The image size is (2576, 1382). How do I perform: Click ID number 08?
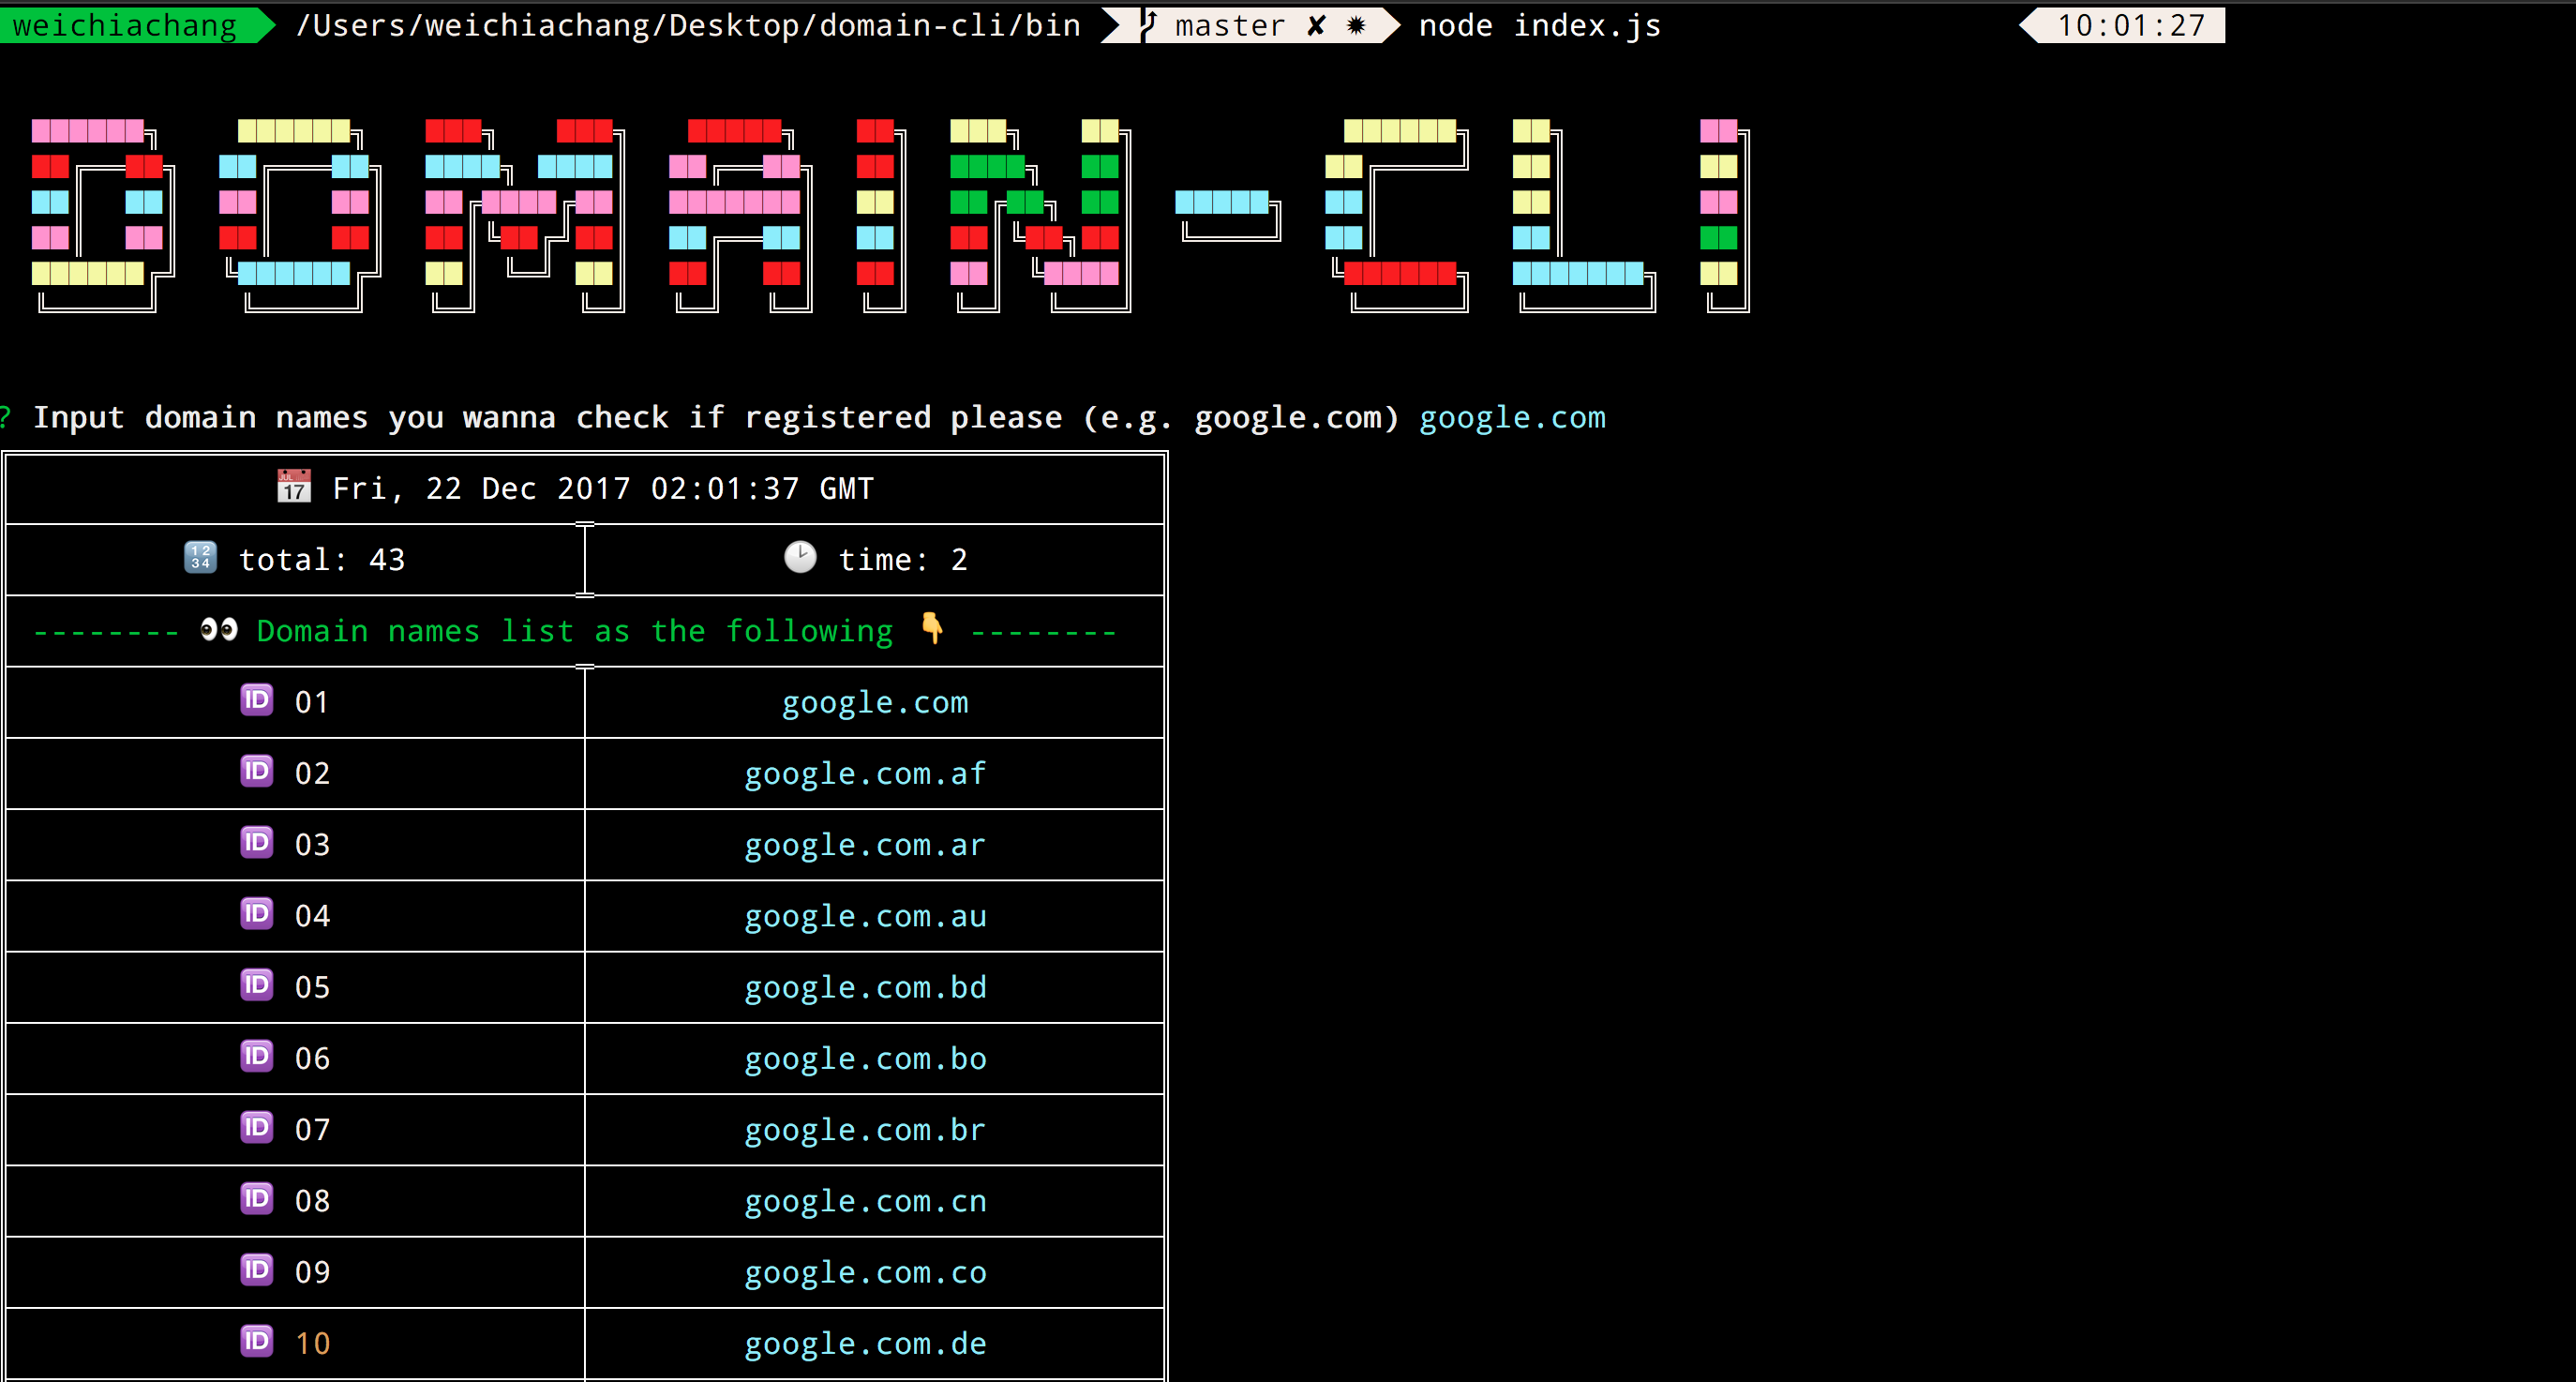click(312, 1201)
